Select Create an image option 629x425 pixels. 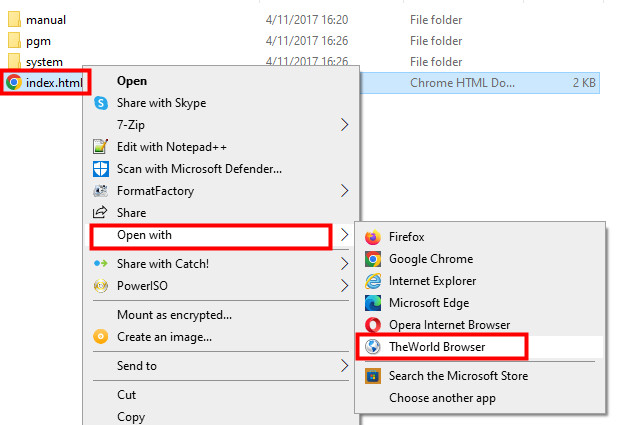pos(164,337)
